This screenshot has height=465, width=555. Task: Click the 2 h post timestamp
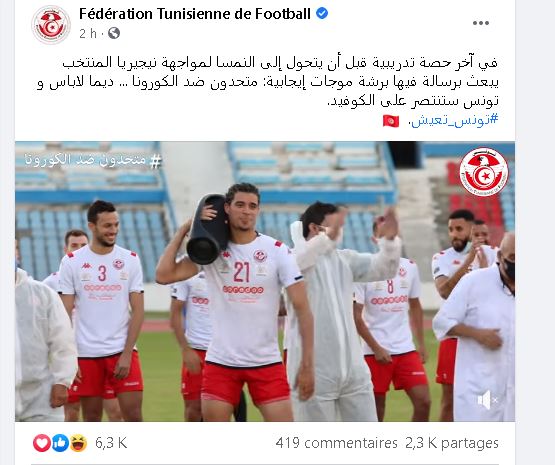point(88,34)
